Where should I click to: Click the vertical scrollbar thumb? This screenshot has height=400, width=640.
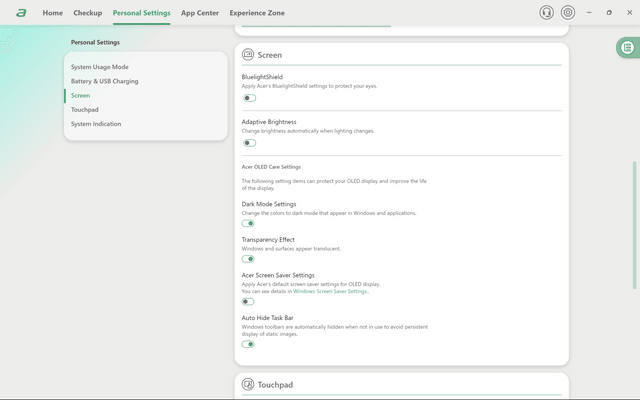(635, 225)
